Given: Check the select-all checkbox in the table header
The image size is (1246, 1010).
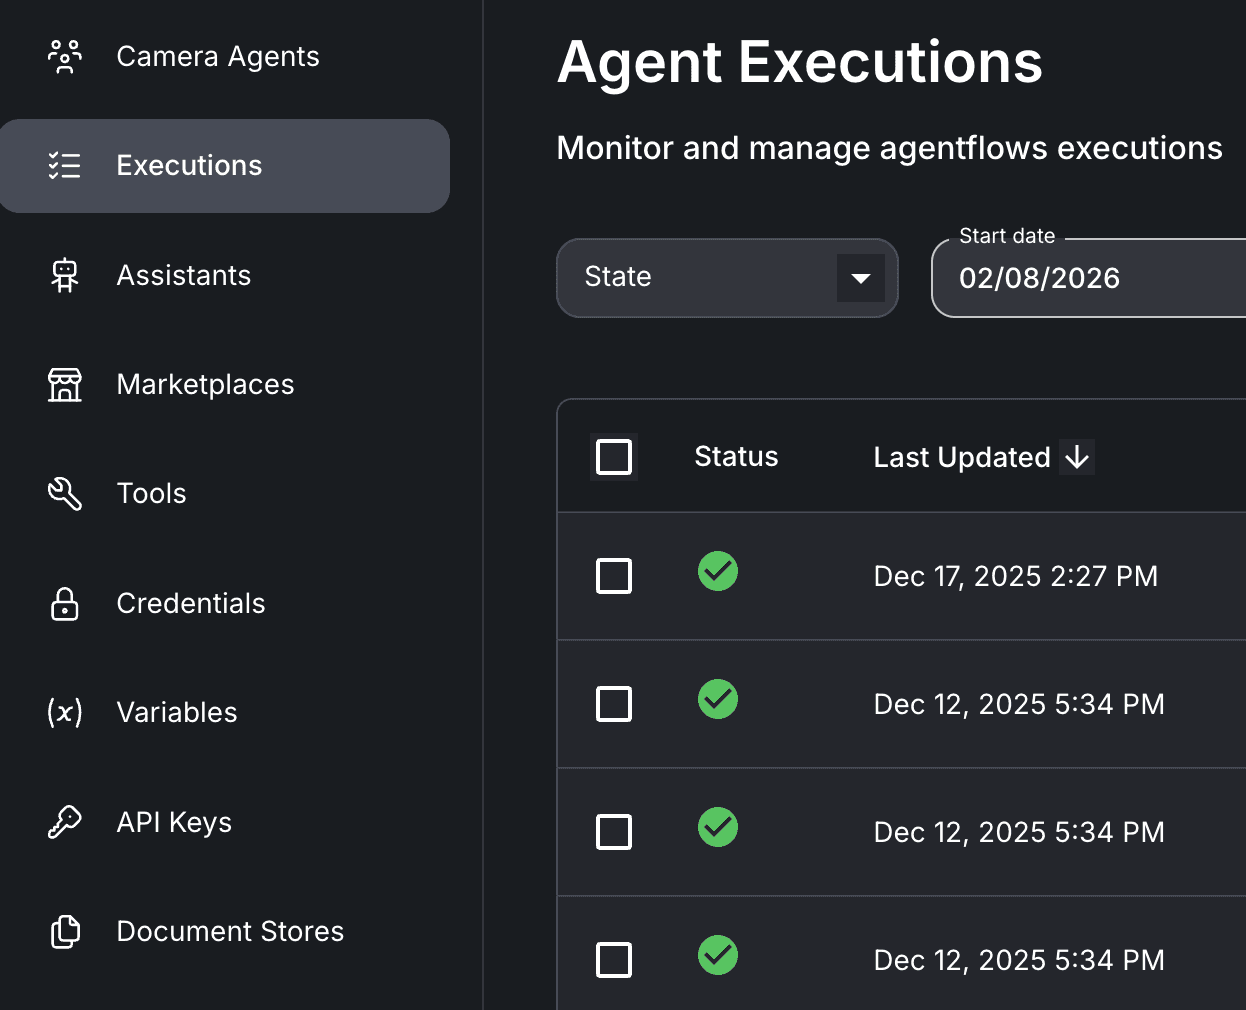Looking at the screenshot, I should pyautogui.click(x=613, y=456).
